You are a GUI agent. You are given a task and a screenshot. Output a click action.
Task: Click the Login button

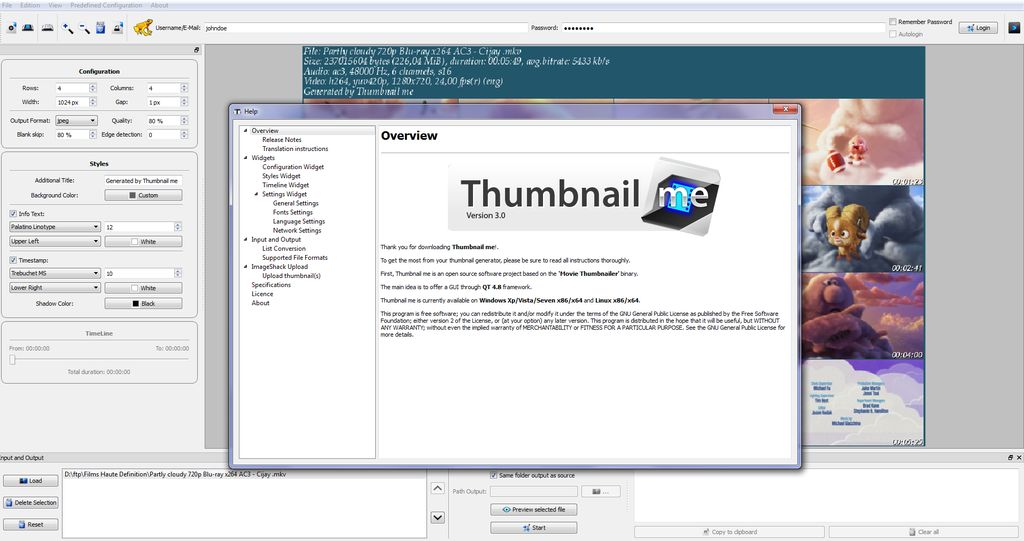coord(978,27)
